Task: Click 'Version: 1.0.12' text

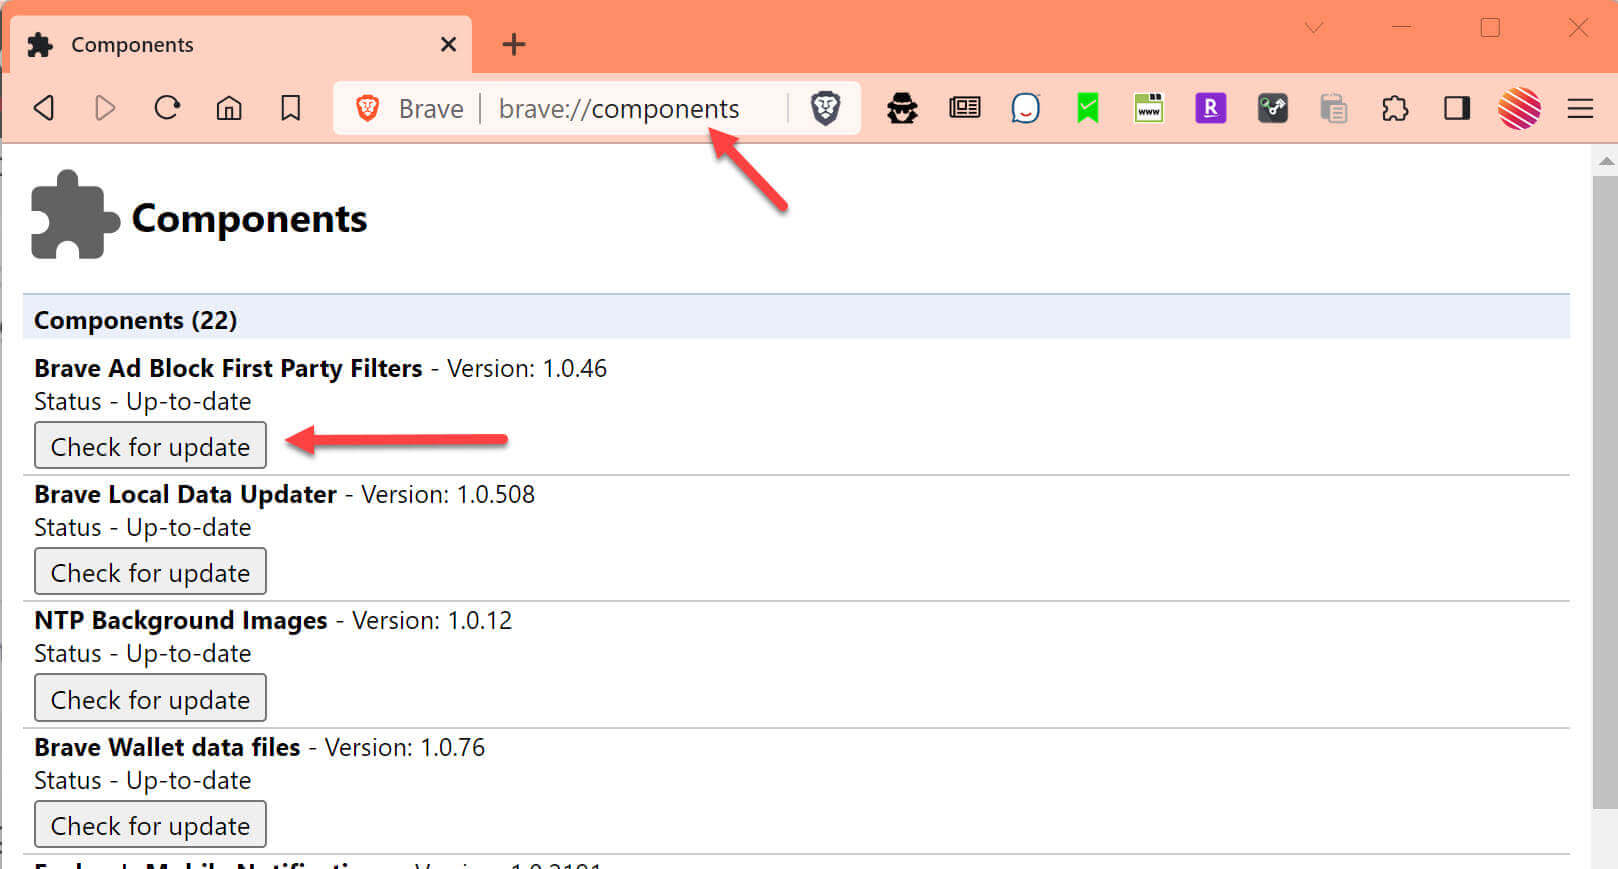Action: (x=432, y=620)
